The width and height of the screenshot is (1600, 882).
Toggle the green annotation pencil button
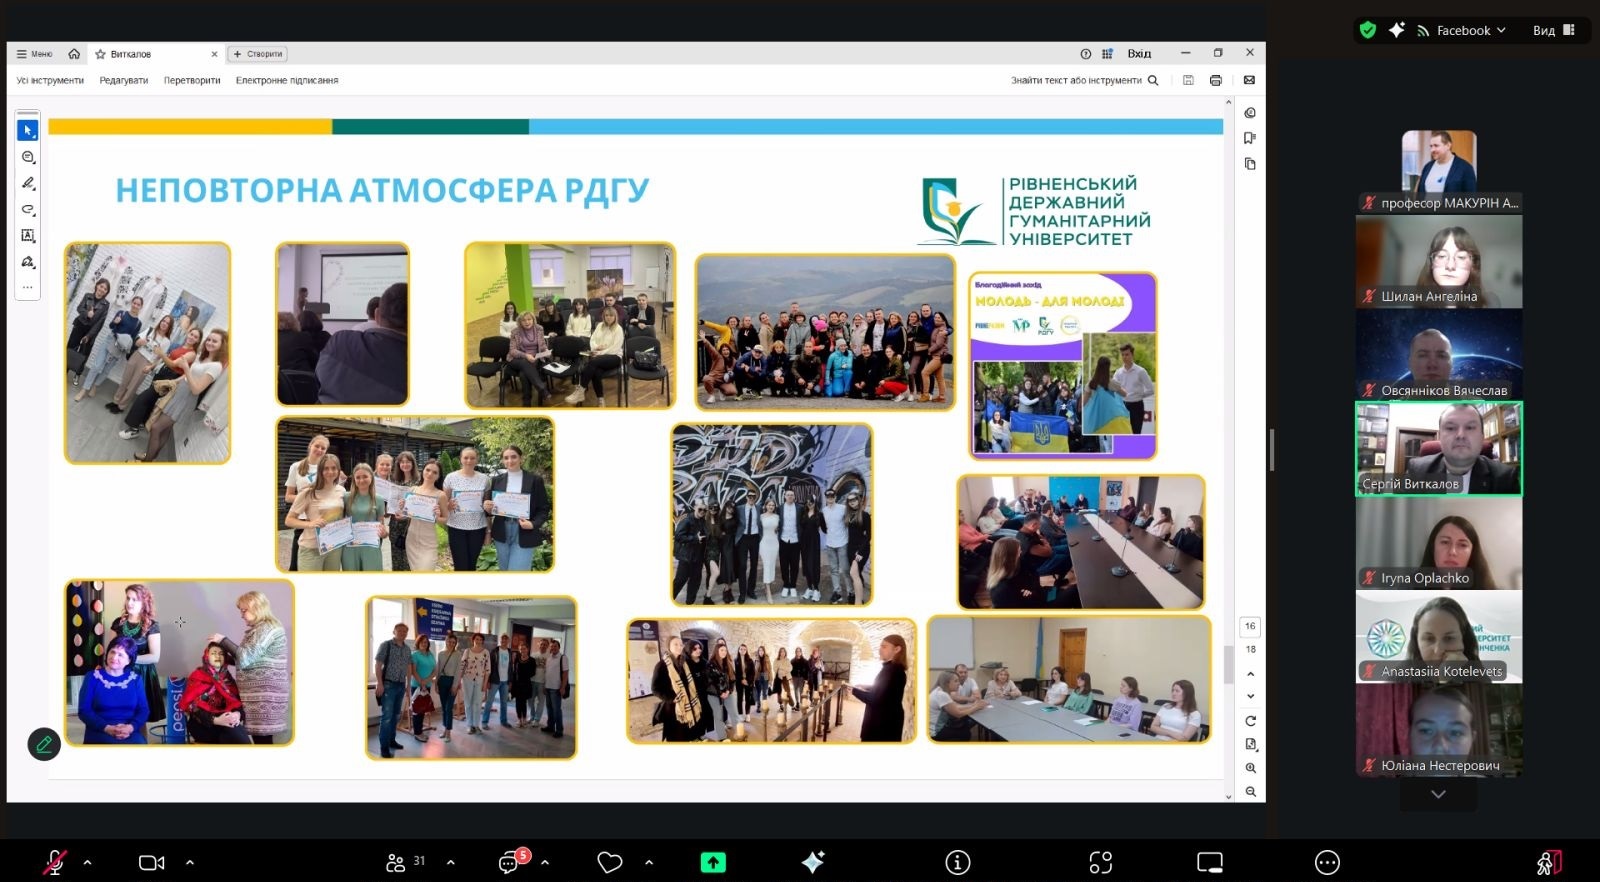pos(44,744)
